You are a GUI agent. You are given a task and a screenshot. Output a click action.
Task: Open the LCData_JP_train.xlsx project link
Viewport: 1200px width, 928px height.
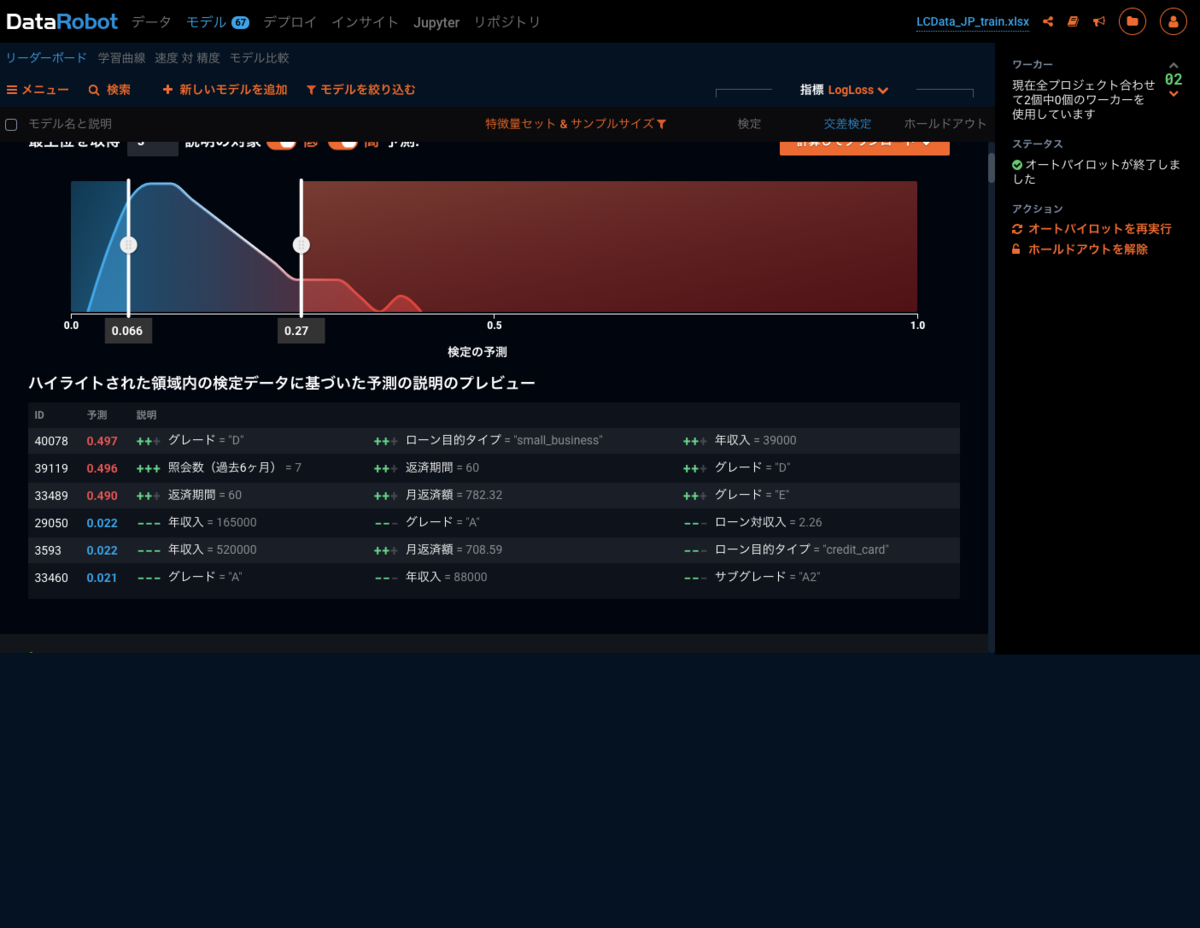tap(972, 22)
